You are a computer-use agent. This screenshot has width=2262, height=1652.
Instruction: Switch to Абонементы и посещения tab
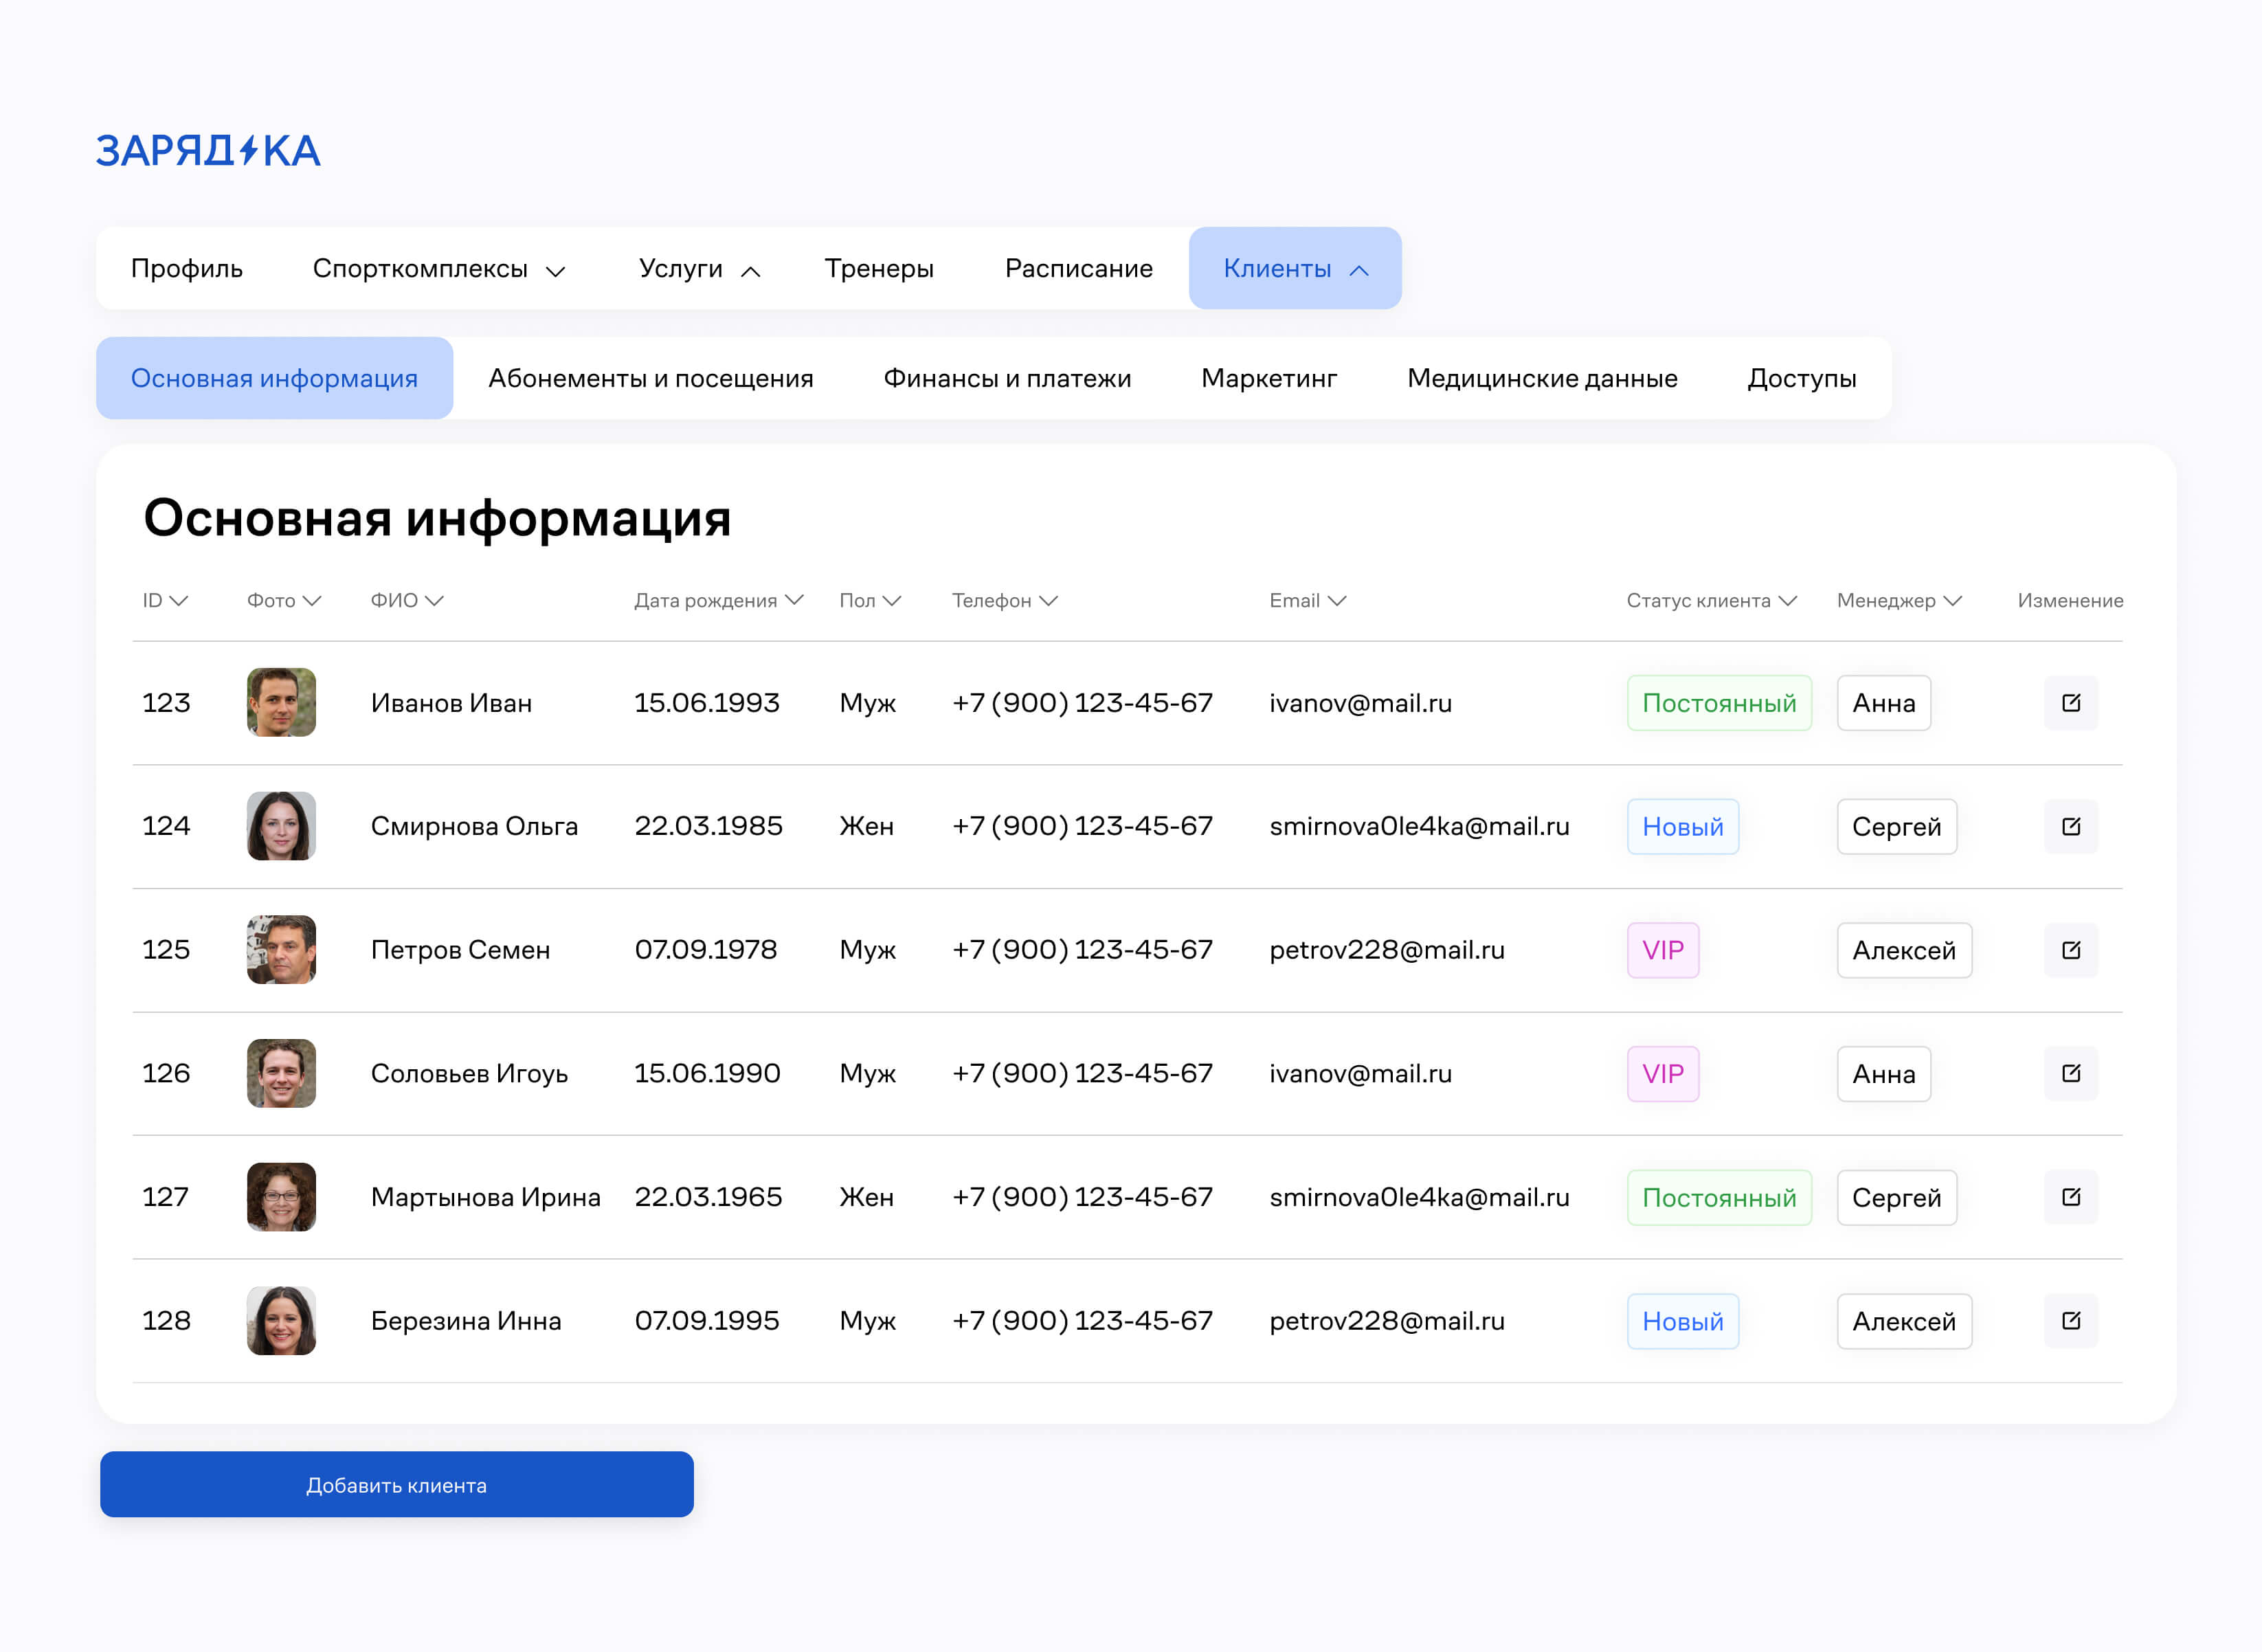(651, 378)
